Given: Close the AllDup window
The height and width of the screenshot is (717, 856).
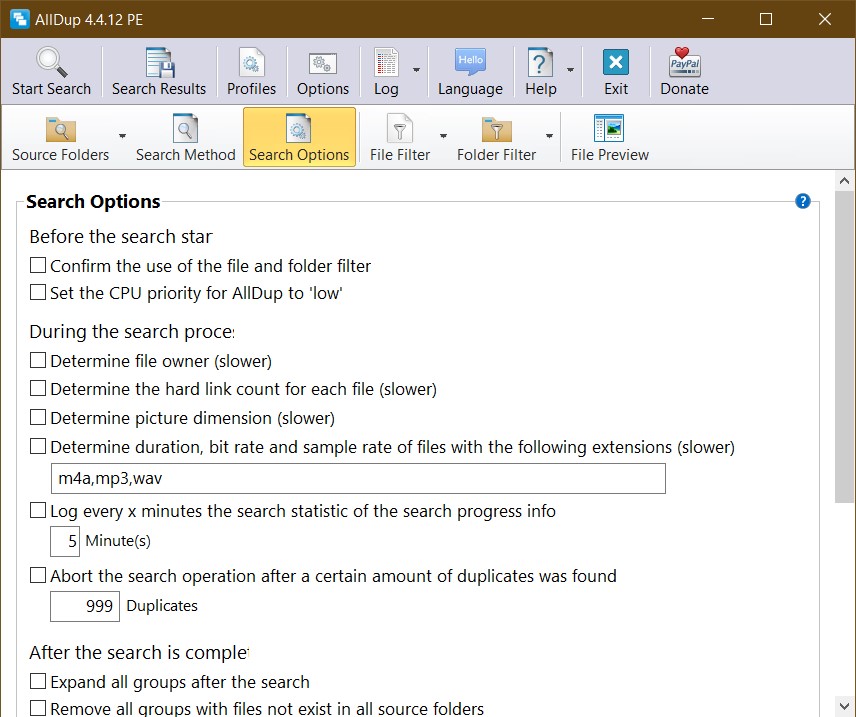Looking at the screenshot, I should [x=825, y=19].
